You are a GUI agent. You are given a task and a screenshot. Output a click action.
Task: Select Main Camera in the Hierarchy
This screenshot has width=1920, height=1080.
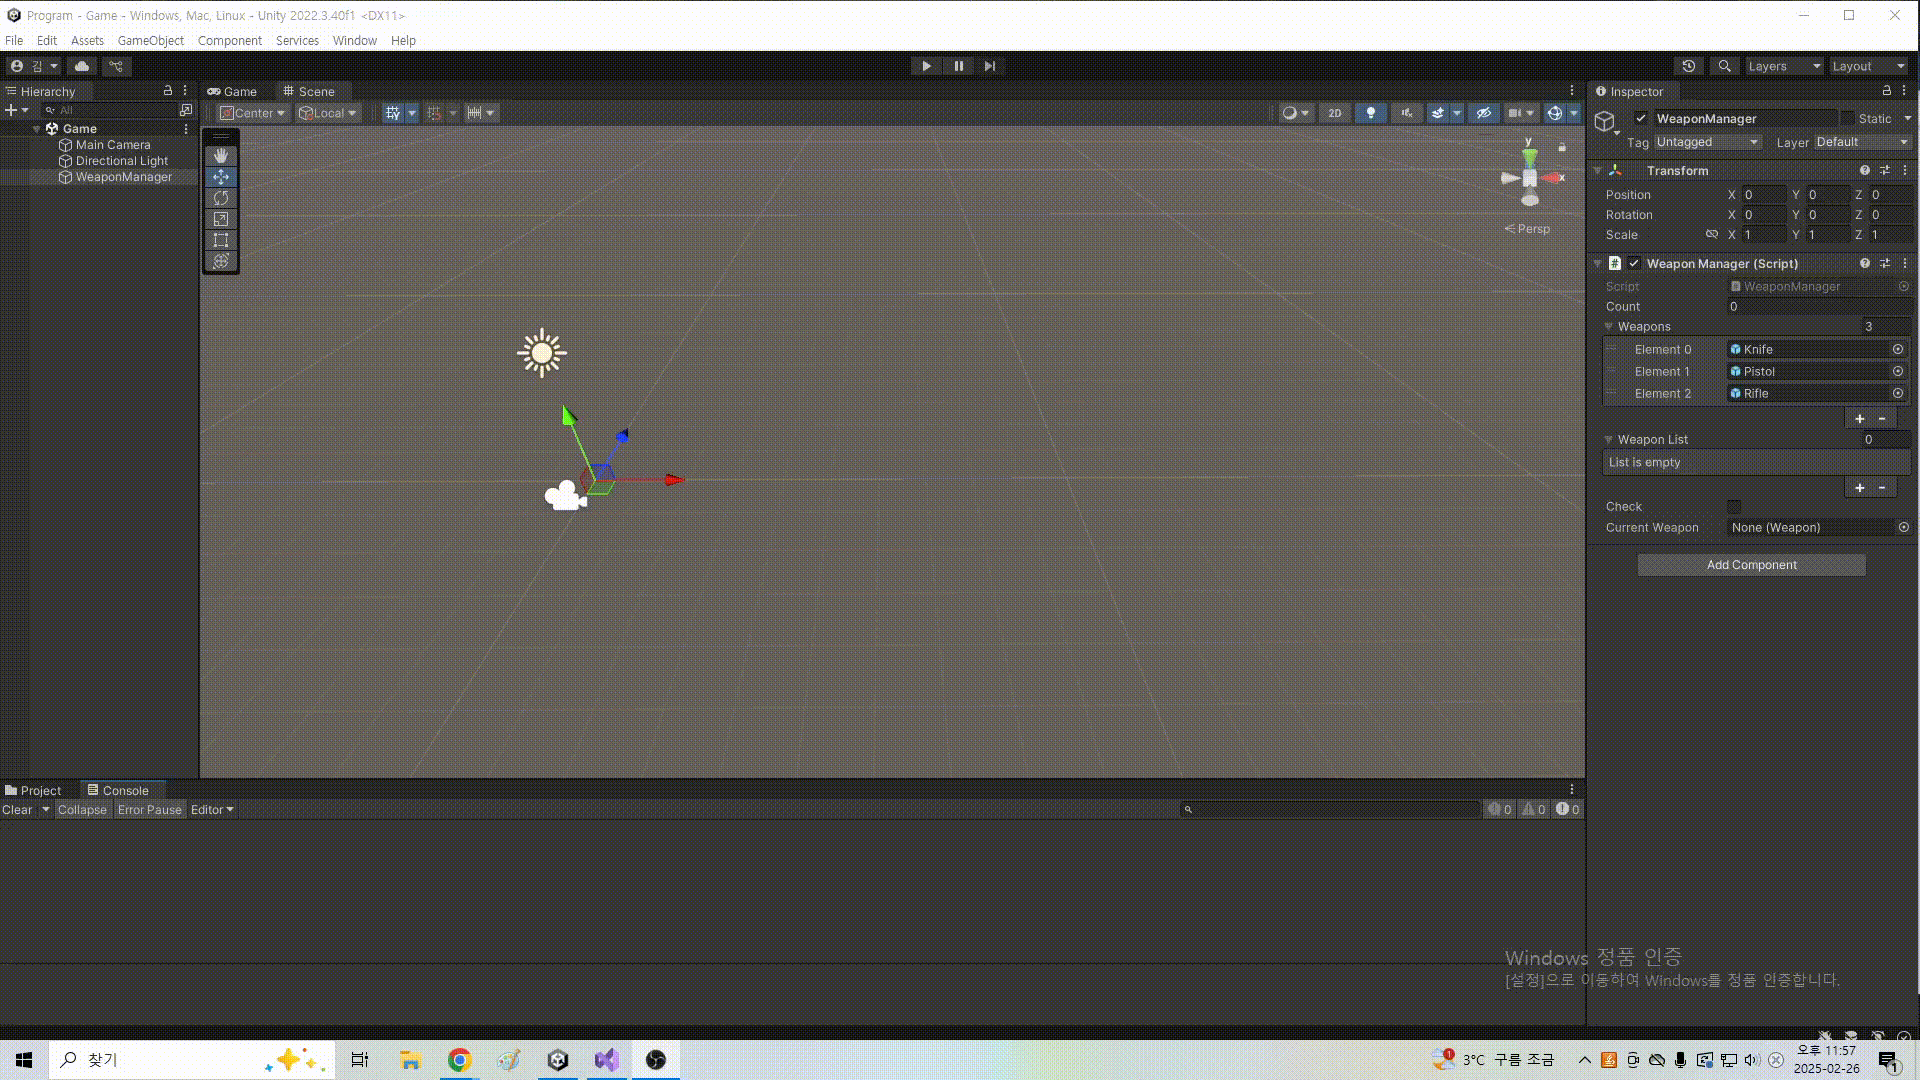tap(112, 145)
